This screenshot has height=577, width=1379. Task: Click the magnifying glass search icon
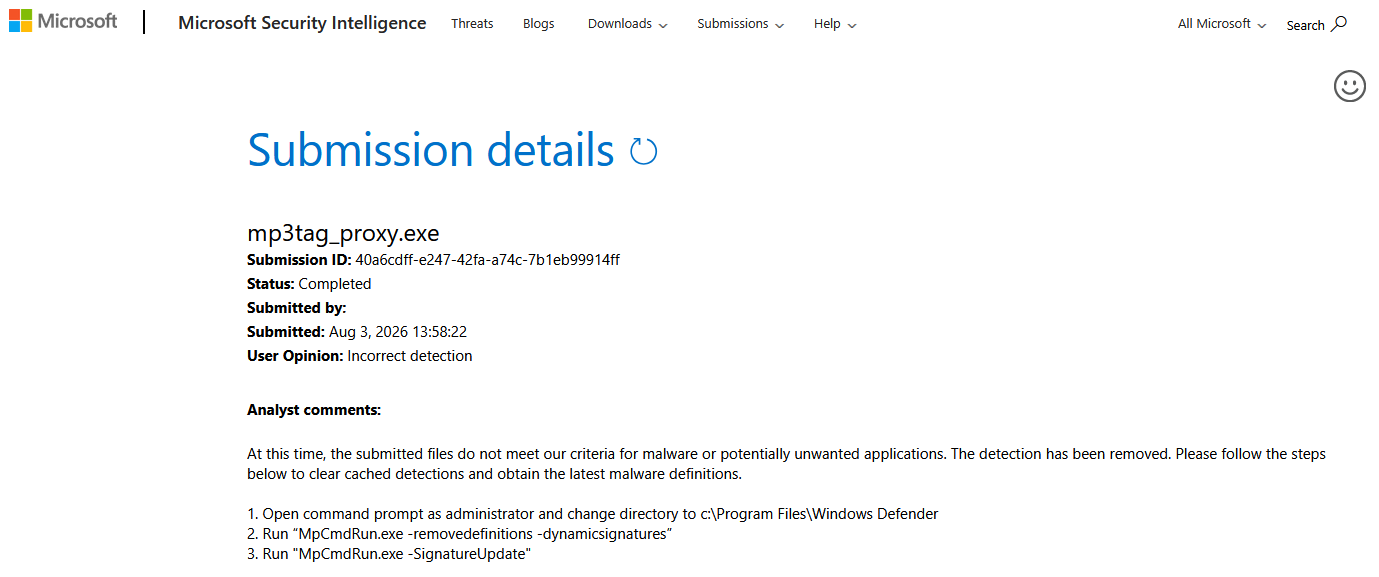tap(1339, 23)
